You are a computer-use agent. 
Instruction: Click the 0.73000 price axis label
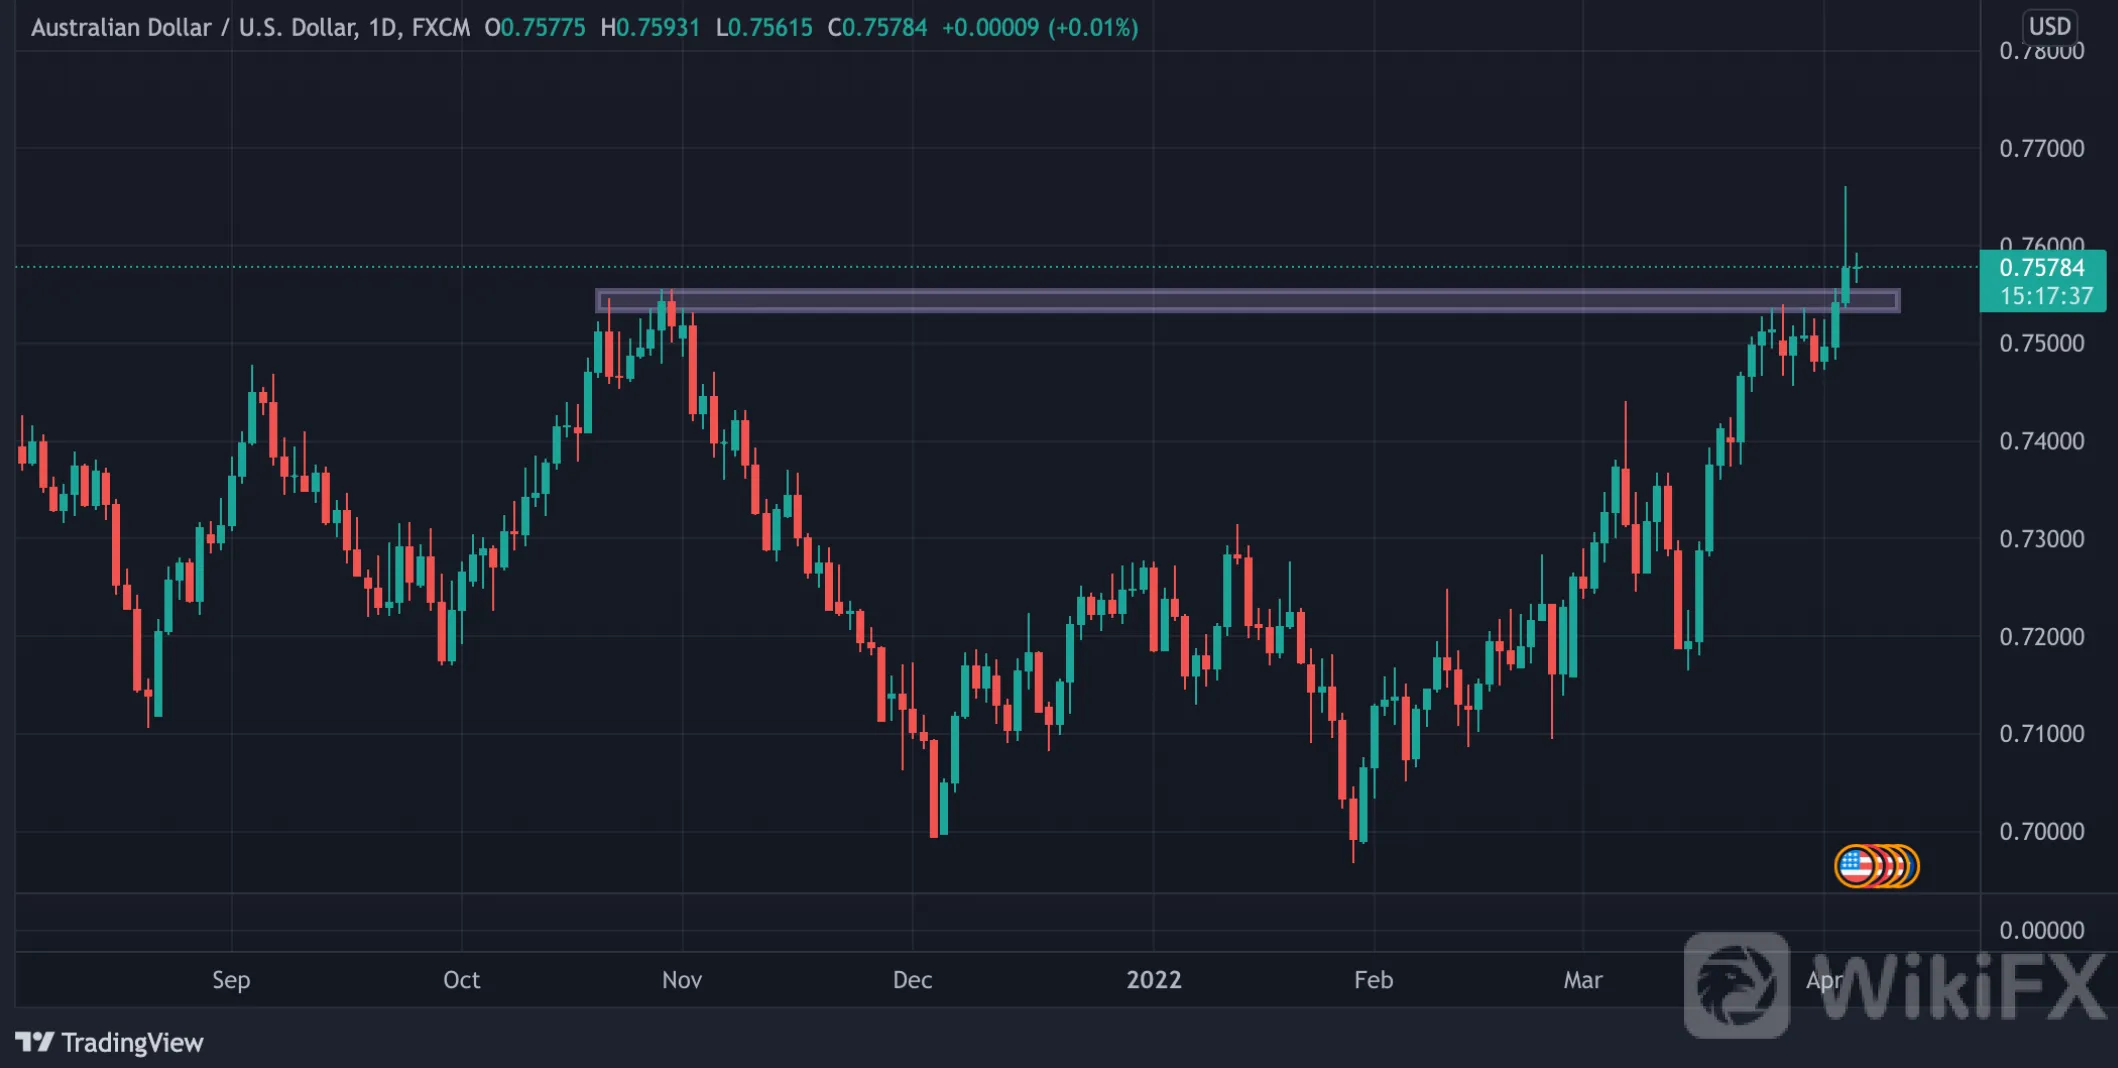pyautogui.click(x=2042, y=539)
